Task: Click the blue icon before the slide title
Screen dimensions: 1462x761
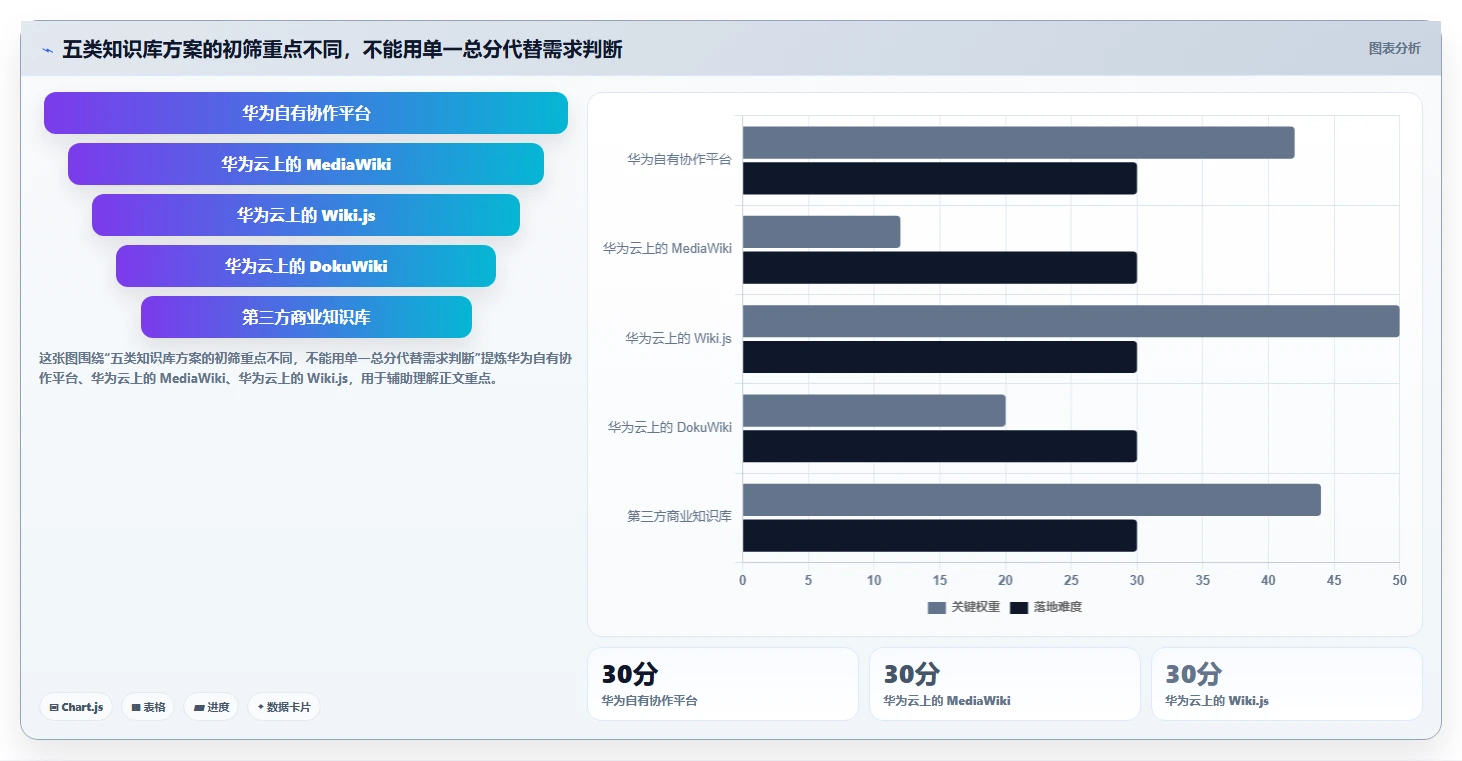Action: [47, 50]
